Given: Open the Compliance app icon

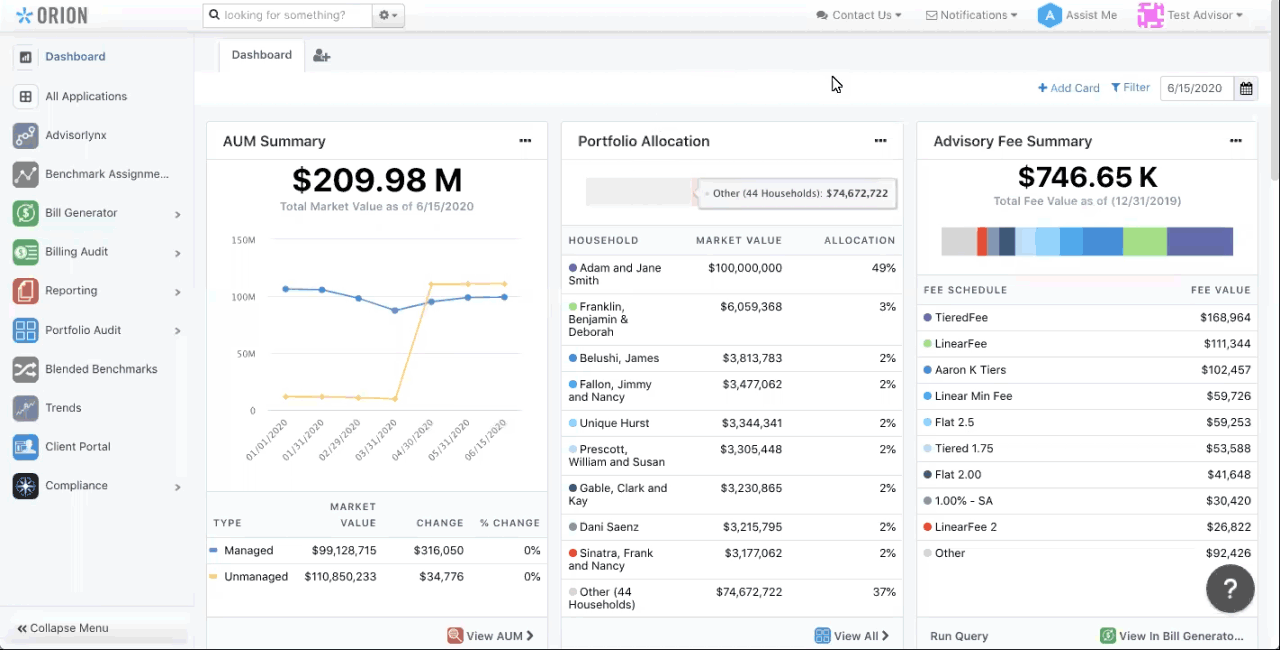Looking at the screenshot, I should pyautogui.click(x=26, y=486).
